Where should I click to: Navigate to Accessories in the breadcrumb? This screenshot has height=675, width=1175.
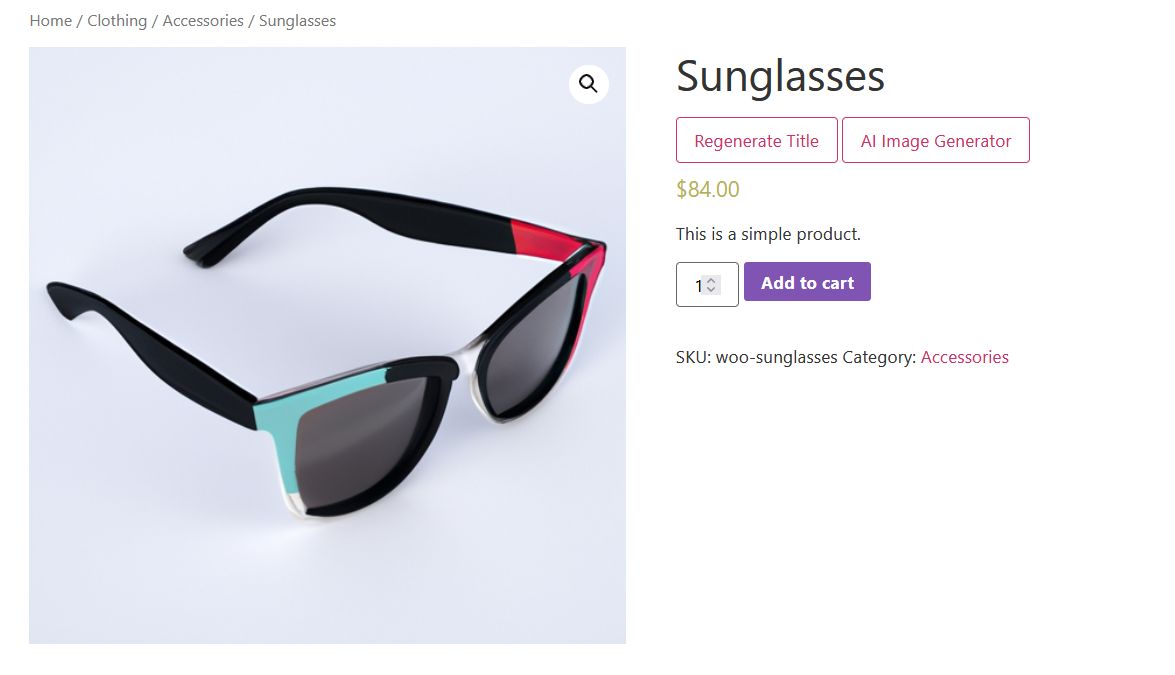203,21
